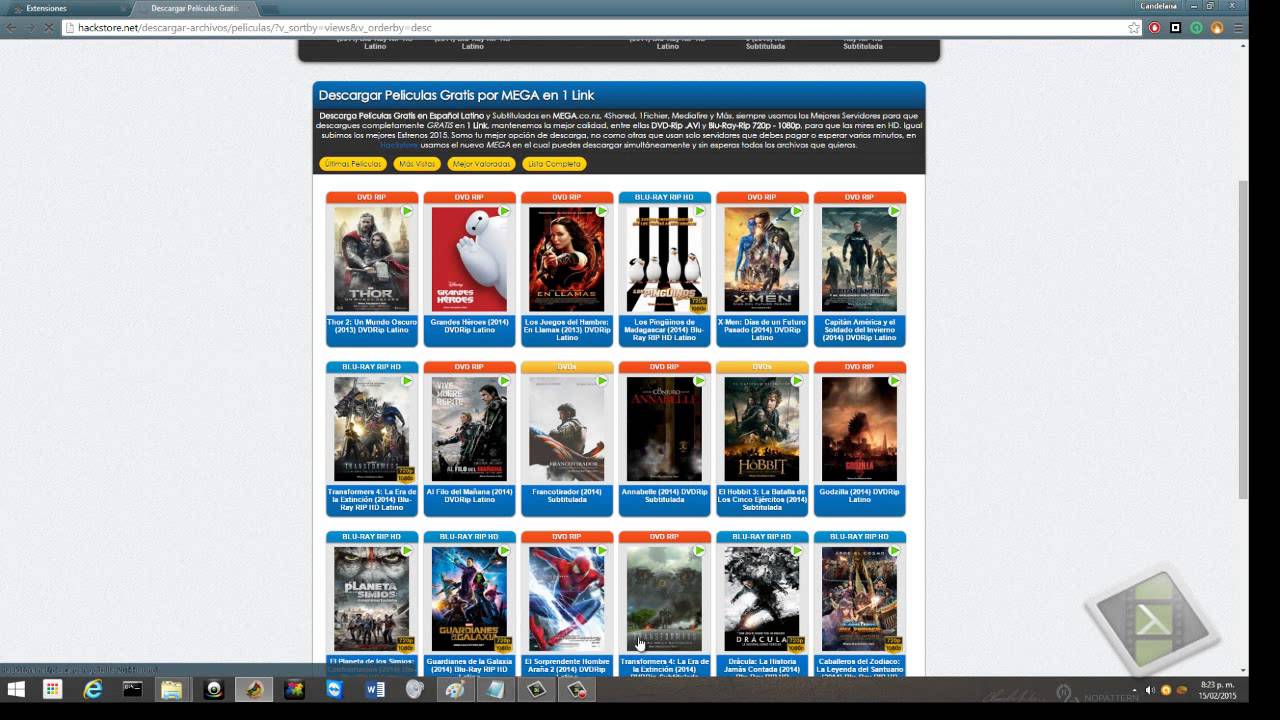Open the Planeta de los Simios poster
Viewport: 1280px width, 720px height.
(371, 599)
